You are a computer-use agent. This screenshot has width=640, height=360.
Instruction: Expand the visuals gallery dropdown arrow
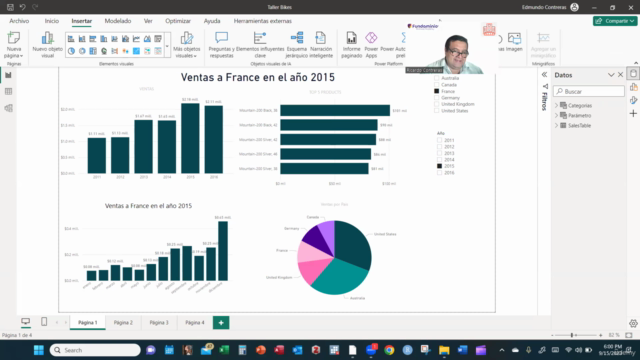pyautogui.click(x=167, y=45)
